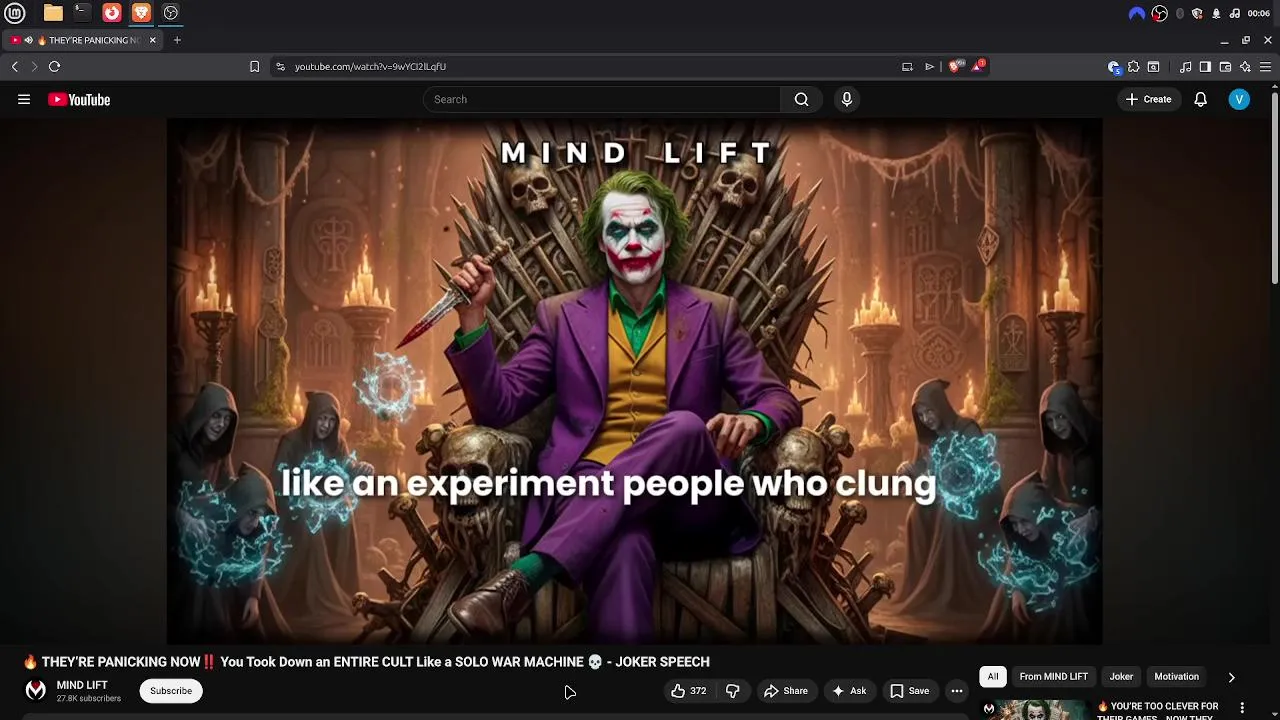Go forward in browser history
Screen dimensions: 1280x720
tap(34, 66)
